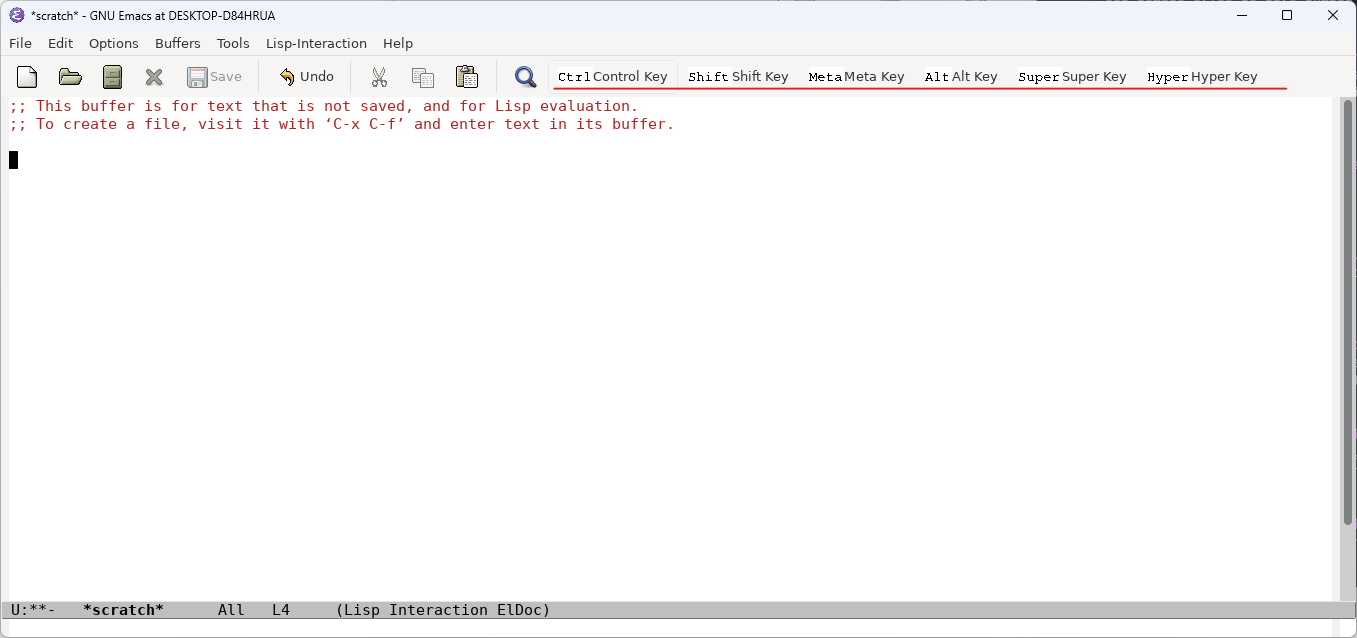Viewport: 1357px width, 638px height.
Task: Click the Undo toolbar button
Action: [306, 77]
